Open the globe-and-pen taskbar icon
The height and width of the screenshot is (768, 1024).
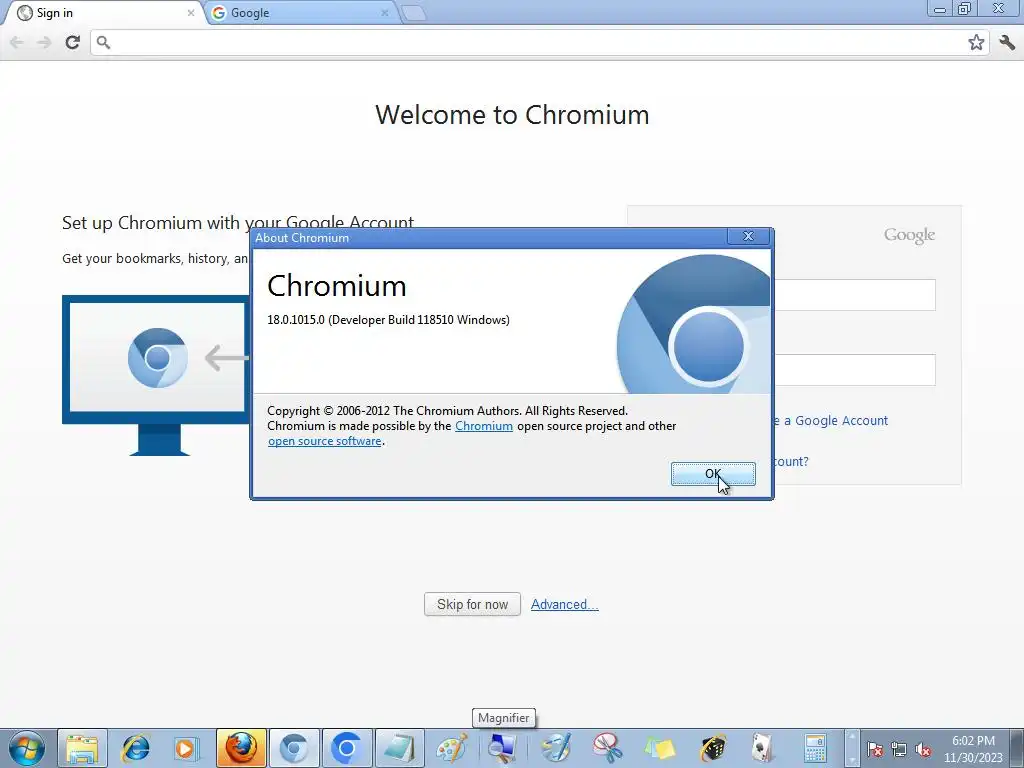pyautogui.click(x=556, y=748)
